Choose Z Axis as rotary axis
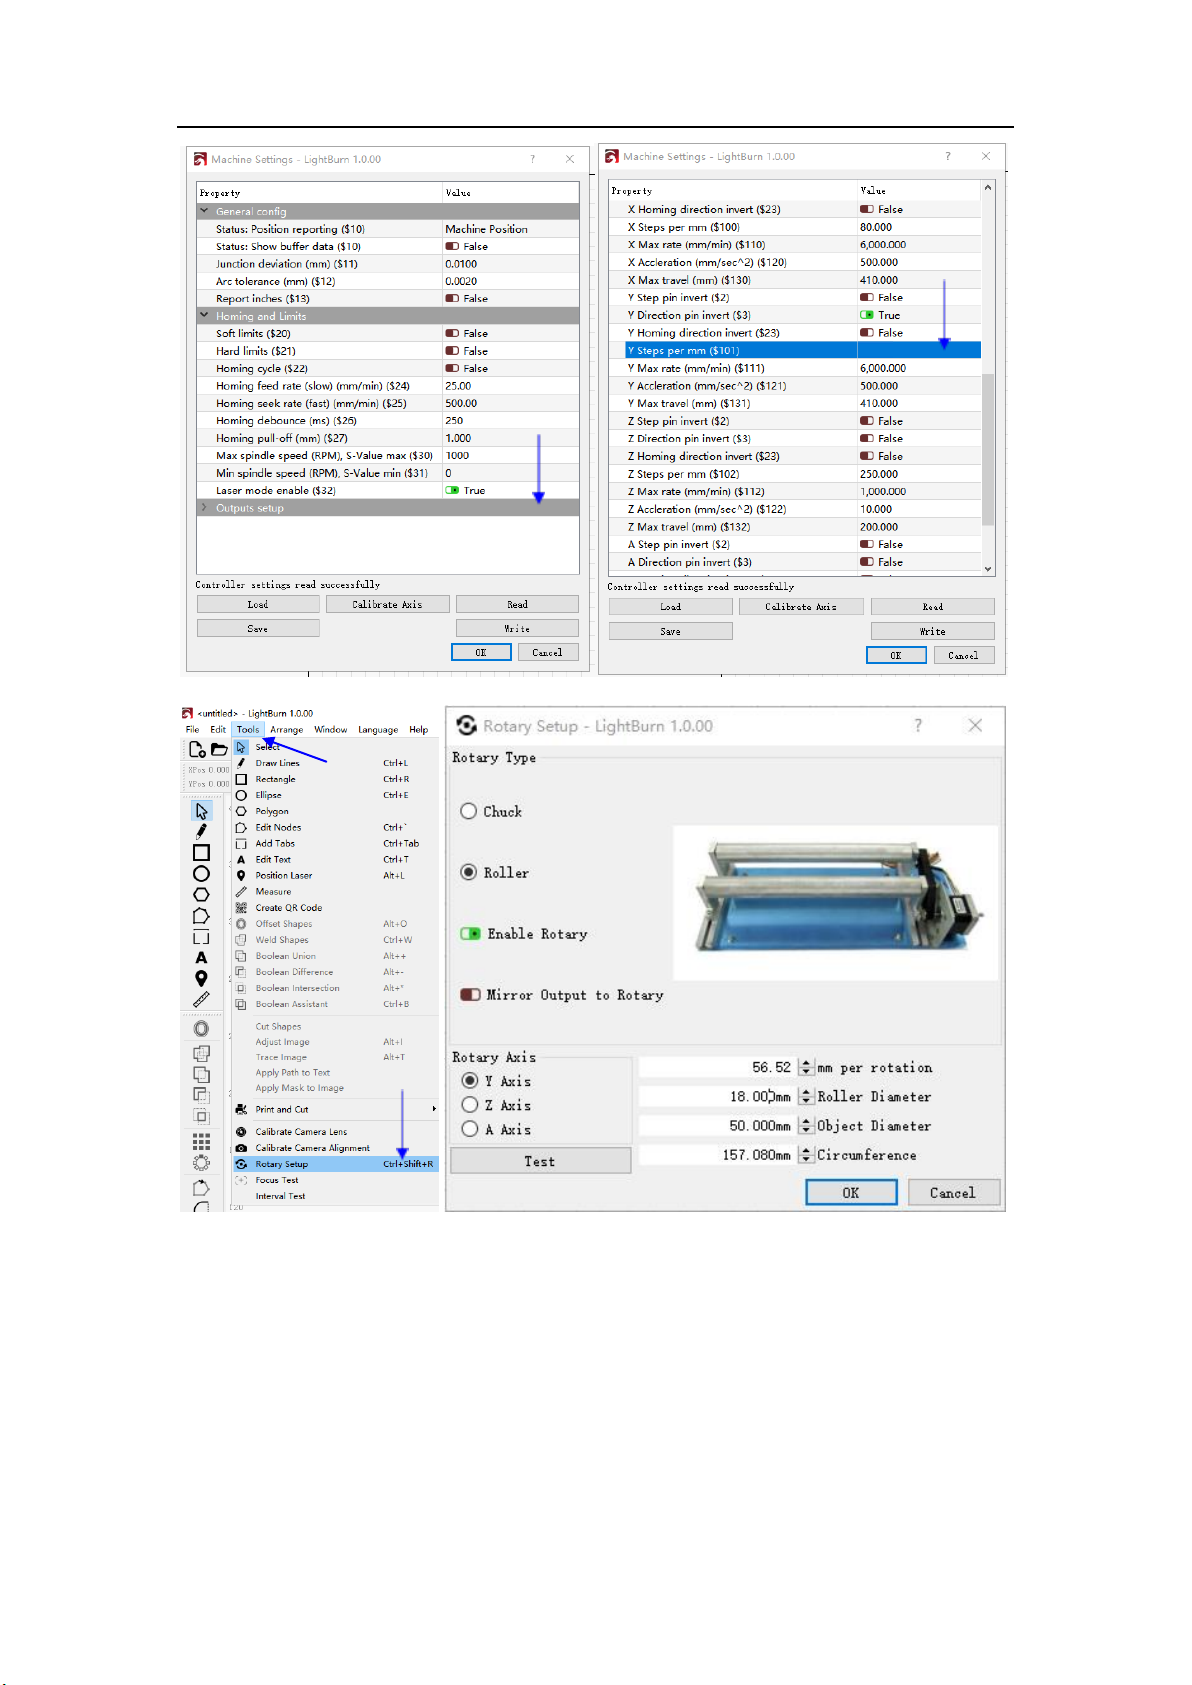 469,1104
